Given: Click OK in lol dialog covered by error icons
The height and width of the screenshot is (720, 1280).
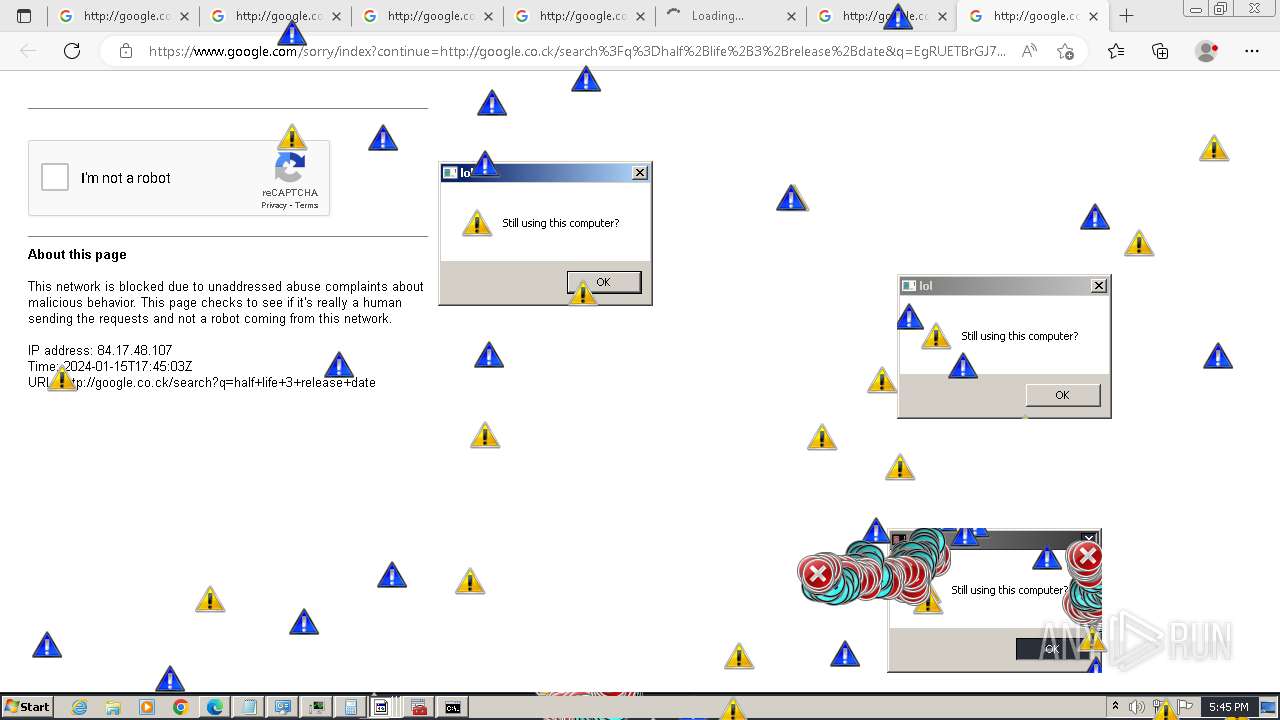Looking at the screenshot, I should pyautogui.click(x=1051, y=649).
